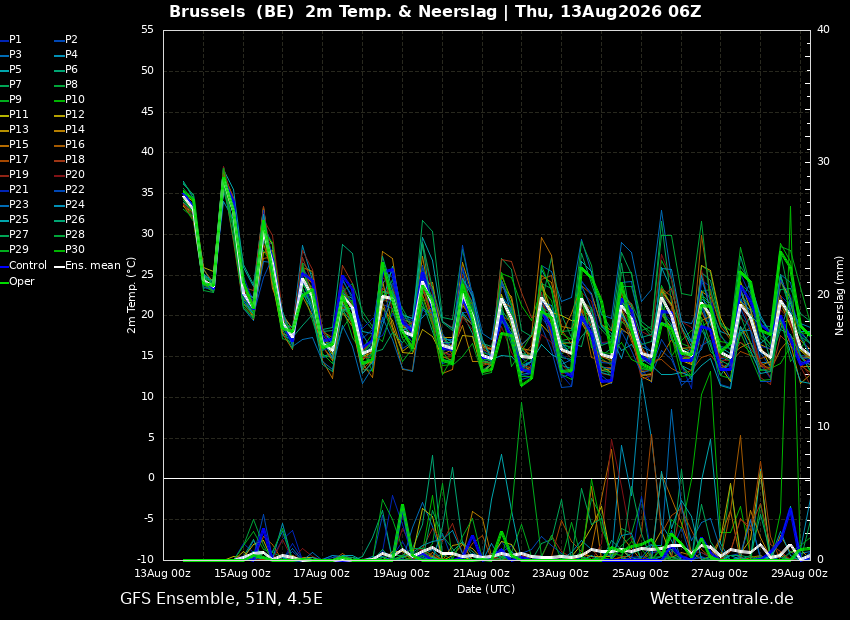Click the P6 legend entry

pos(66,69)
